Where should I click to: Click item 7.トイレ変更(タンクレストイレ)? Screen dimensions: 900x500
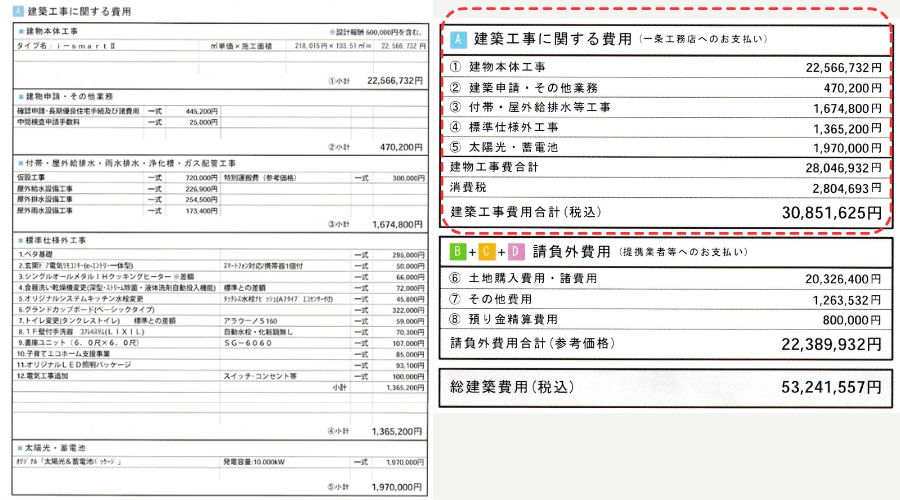tap(69, 321)
